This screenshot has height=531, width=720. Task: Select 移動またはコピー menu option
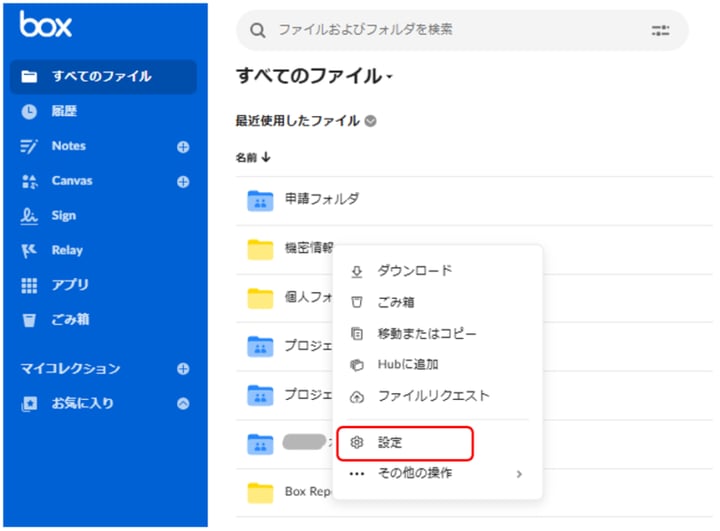coord(426,333)
